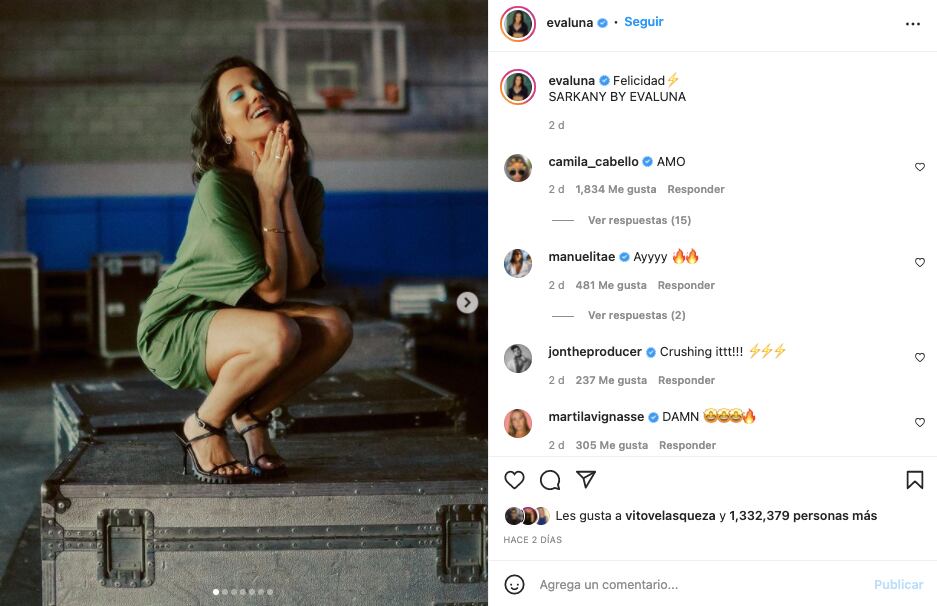Save the post with the bookmark icon

[914, 480]
